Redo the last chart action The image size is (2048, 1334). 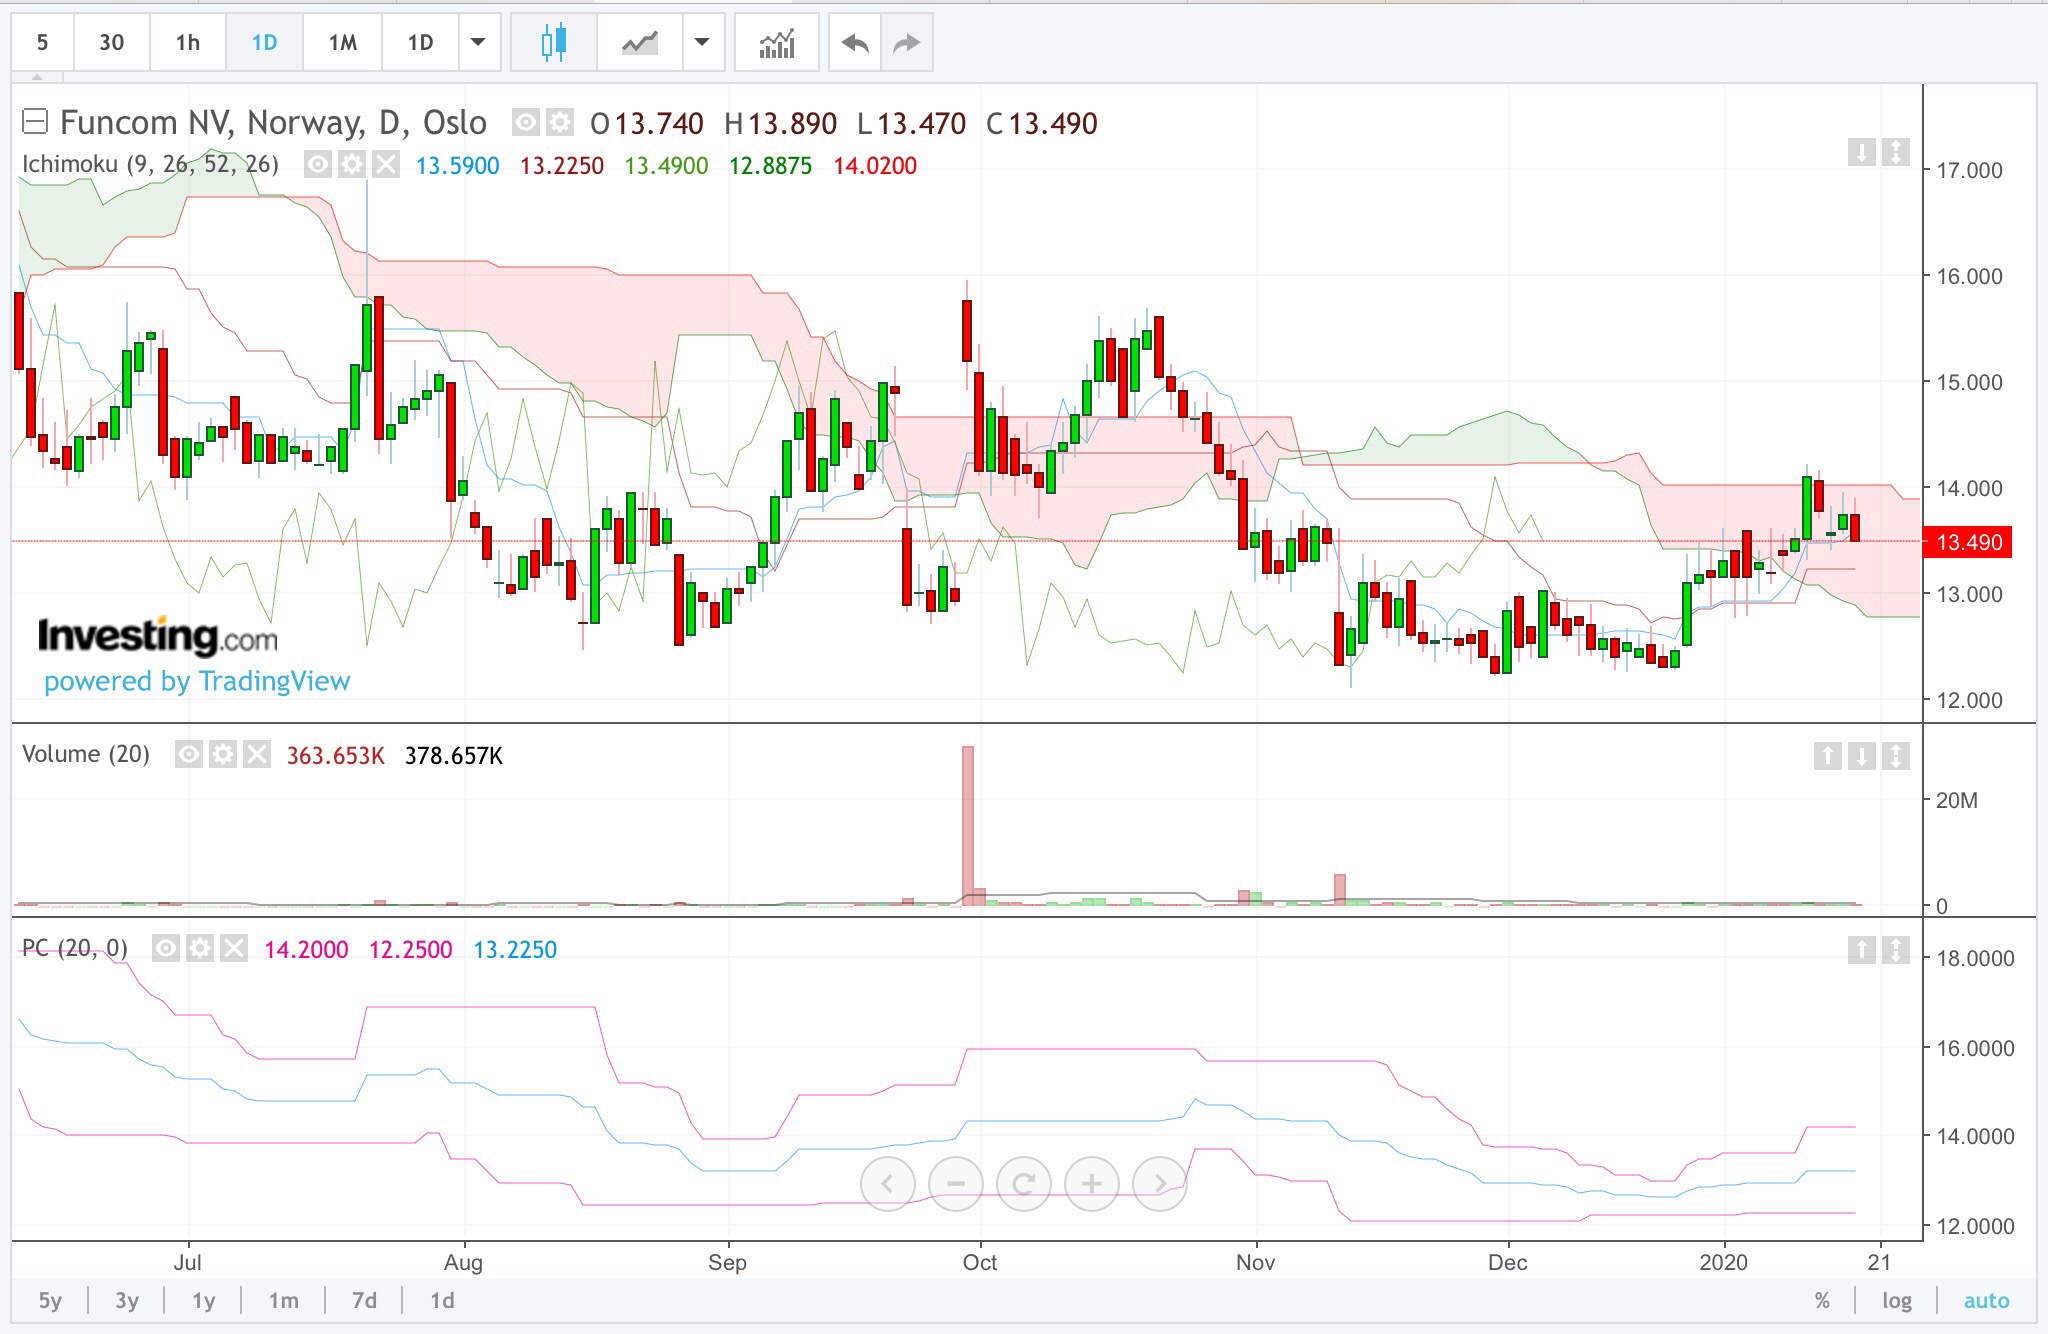pos(906,42)
